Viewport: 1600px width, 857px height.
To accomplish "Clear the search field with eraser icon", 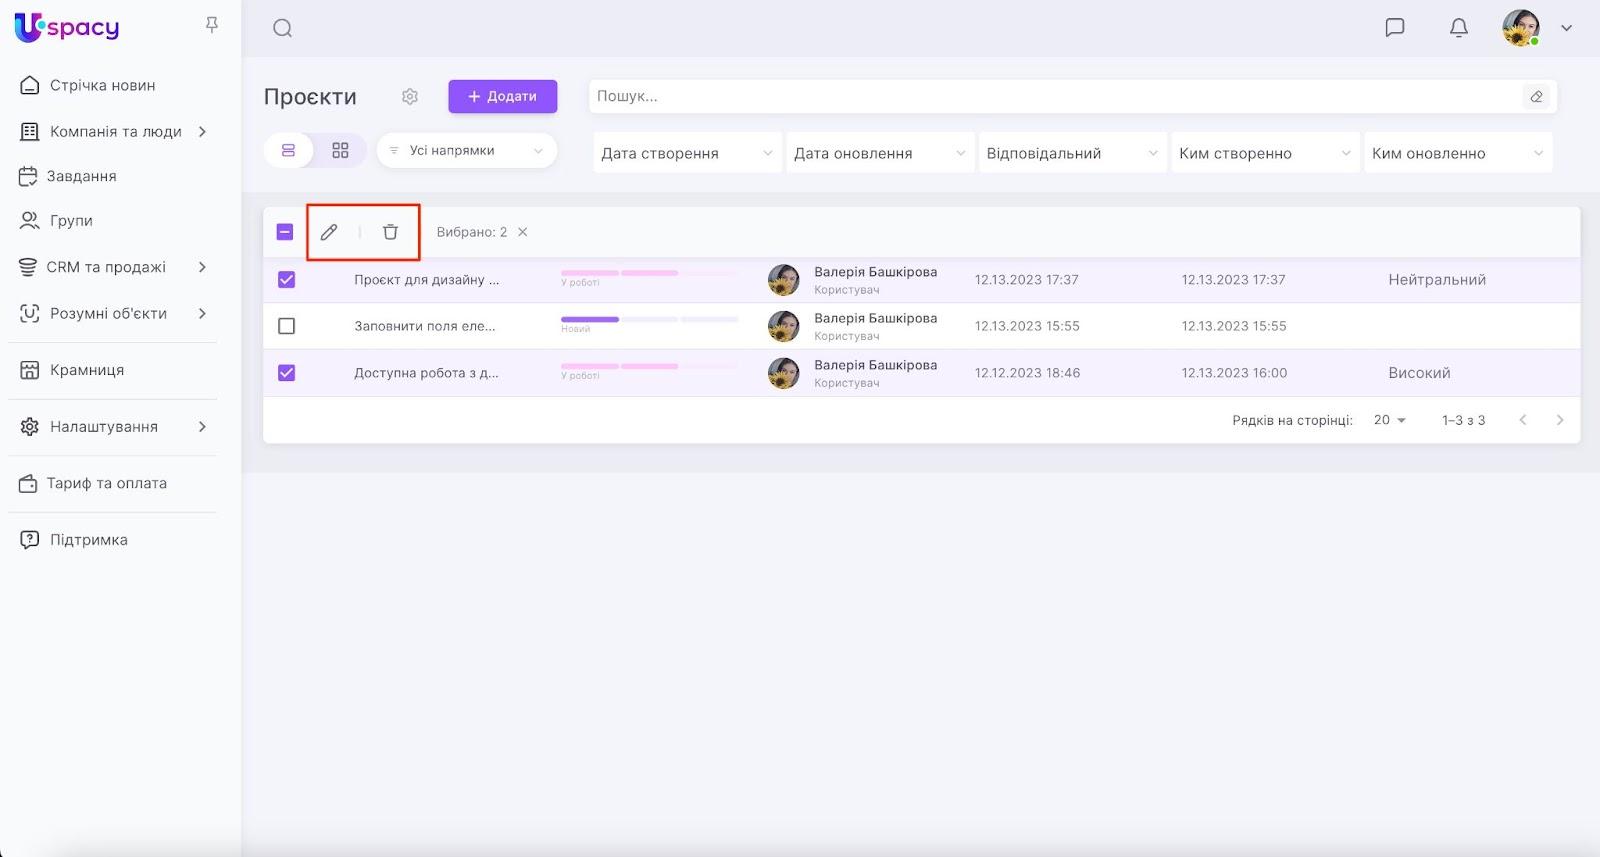I will pos(1536,97).
